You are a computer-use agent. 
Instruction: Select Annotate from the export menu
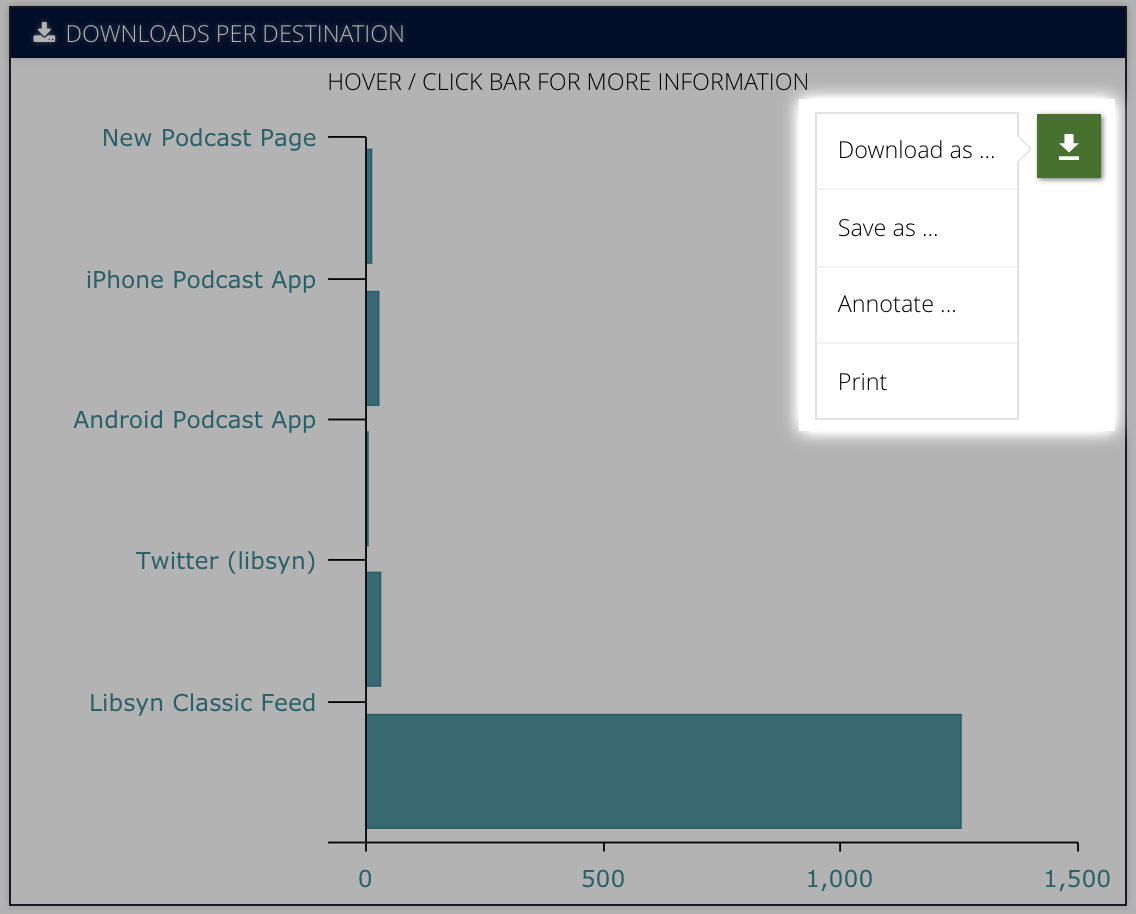point(916,305)
